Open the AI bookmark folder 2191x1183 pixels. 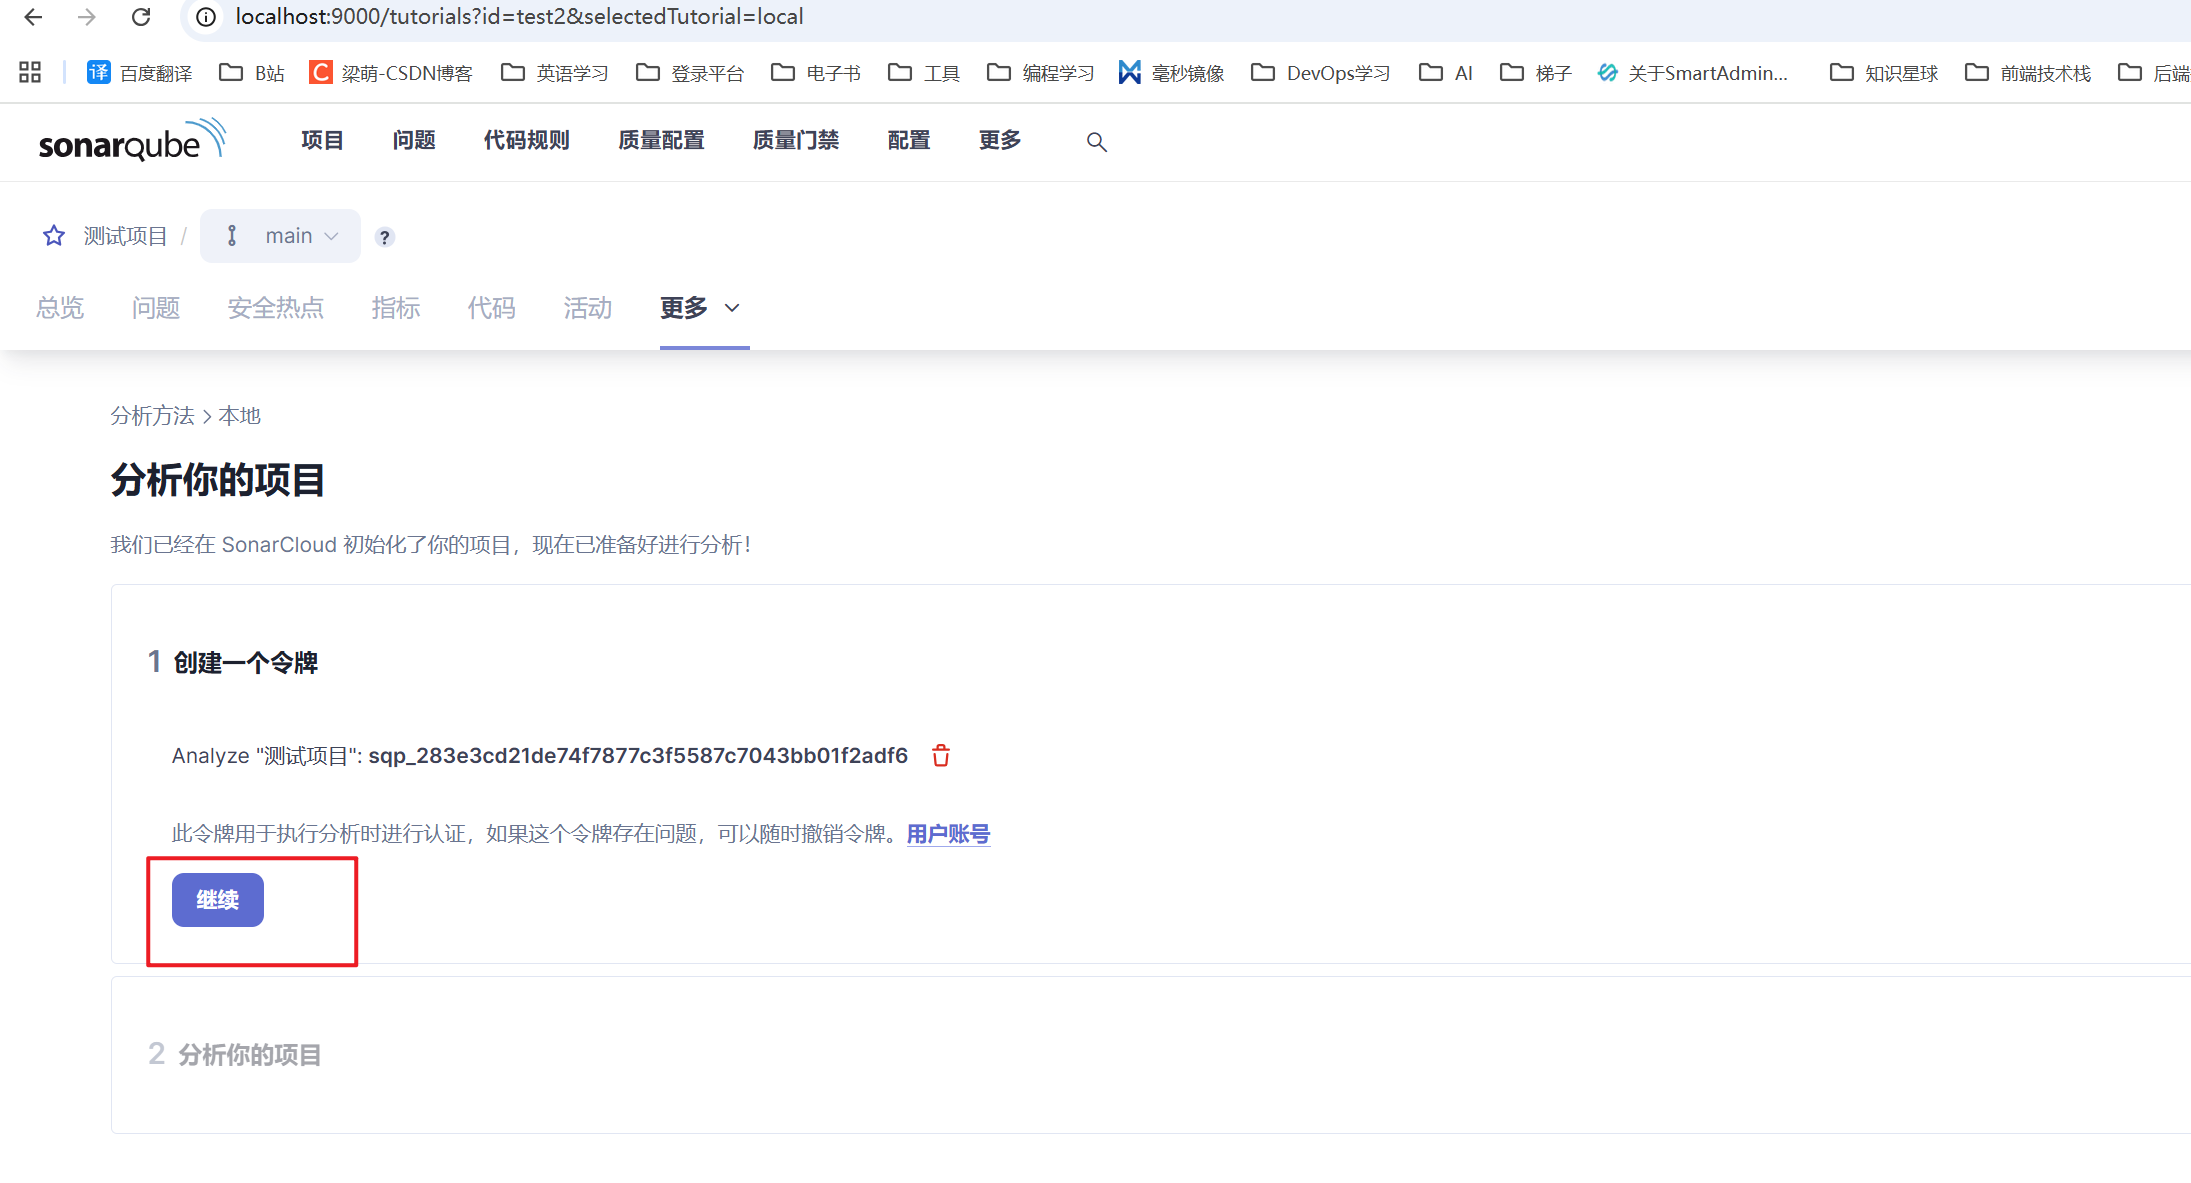1446,73
